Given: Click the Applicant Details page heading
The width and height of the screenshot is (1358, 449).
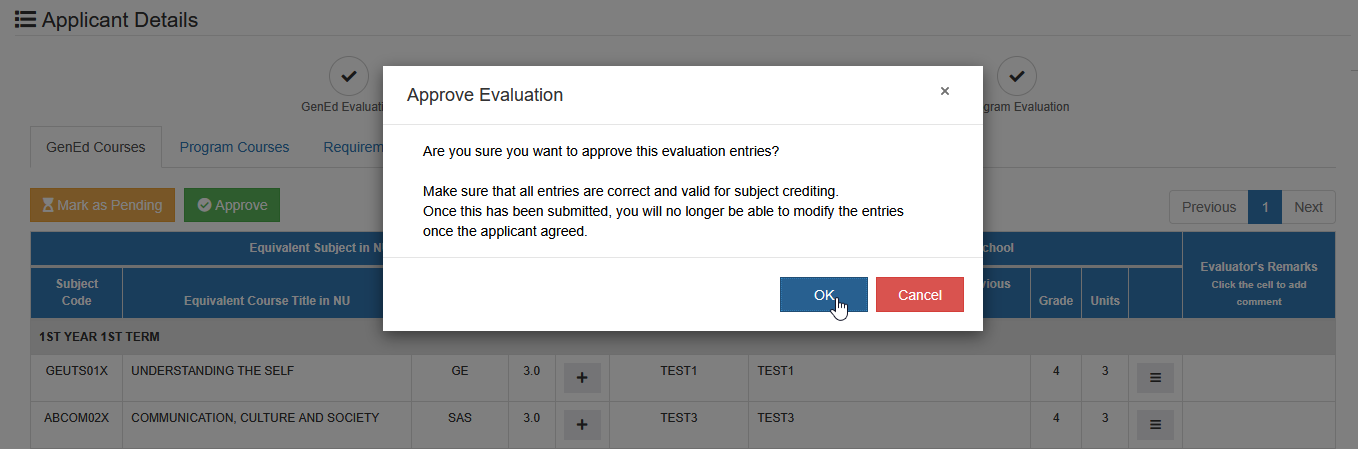Looking at the screenshot, I should (120, 20).
